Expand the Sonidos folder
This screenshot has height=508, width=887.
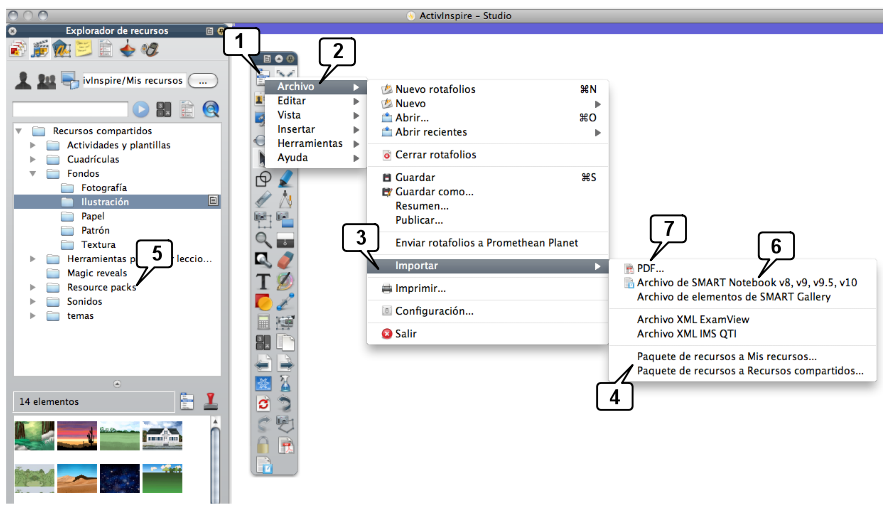33,301
